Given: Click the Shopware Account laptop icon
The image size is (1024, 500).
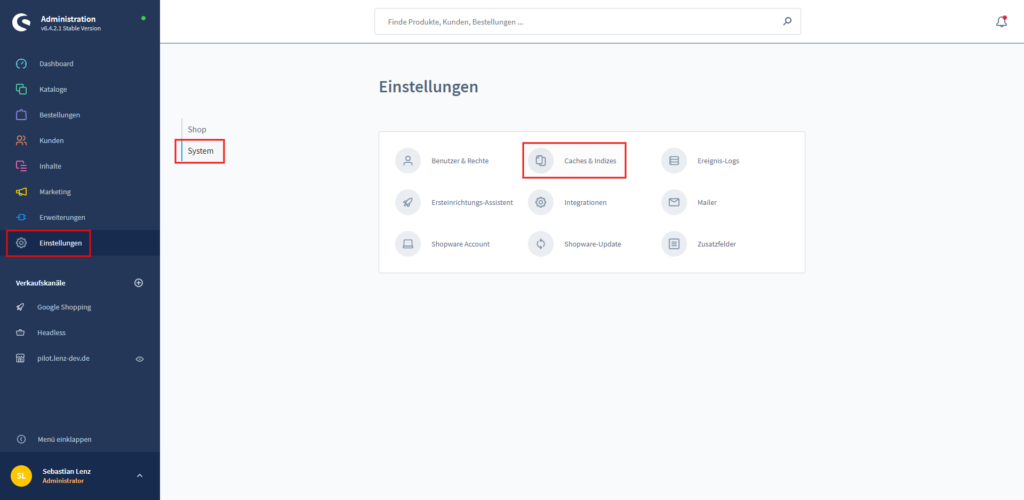Looking at the screenshot, I should pyautogui.click(x=408, y=244).
